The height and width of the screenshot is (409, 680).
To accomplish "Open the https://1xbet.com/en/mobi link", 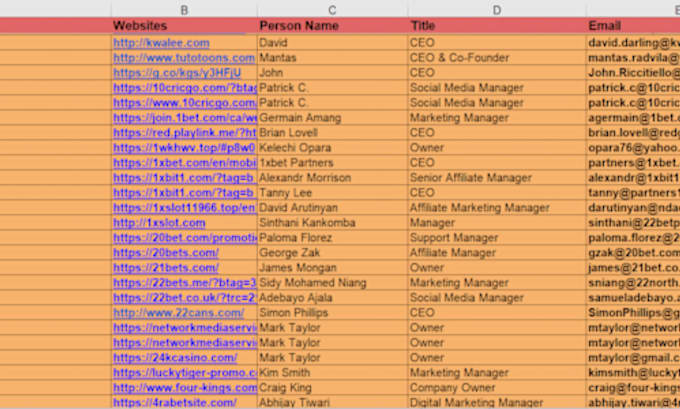I will 185,162.
